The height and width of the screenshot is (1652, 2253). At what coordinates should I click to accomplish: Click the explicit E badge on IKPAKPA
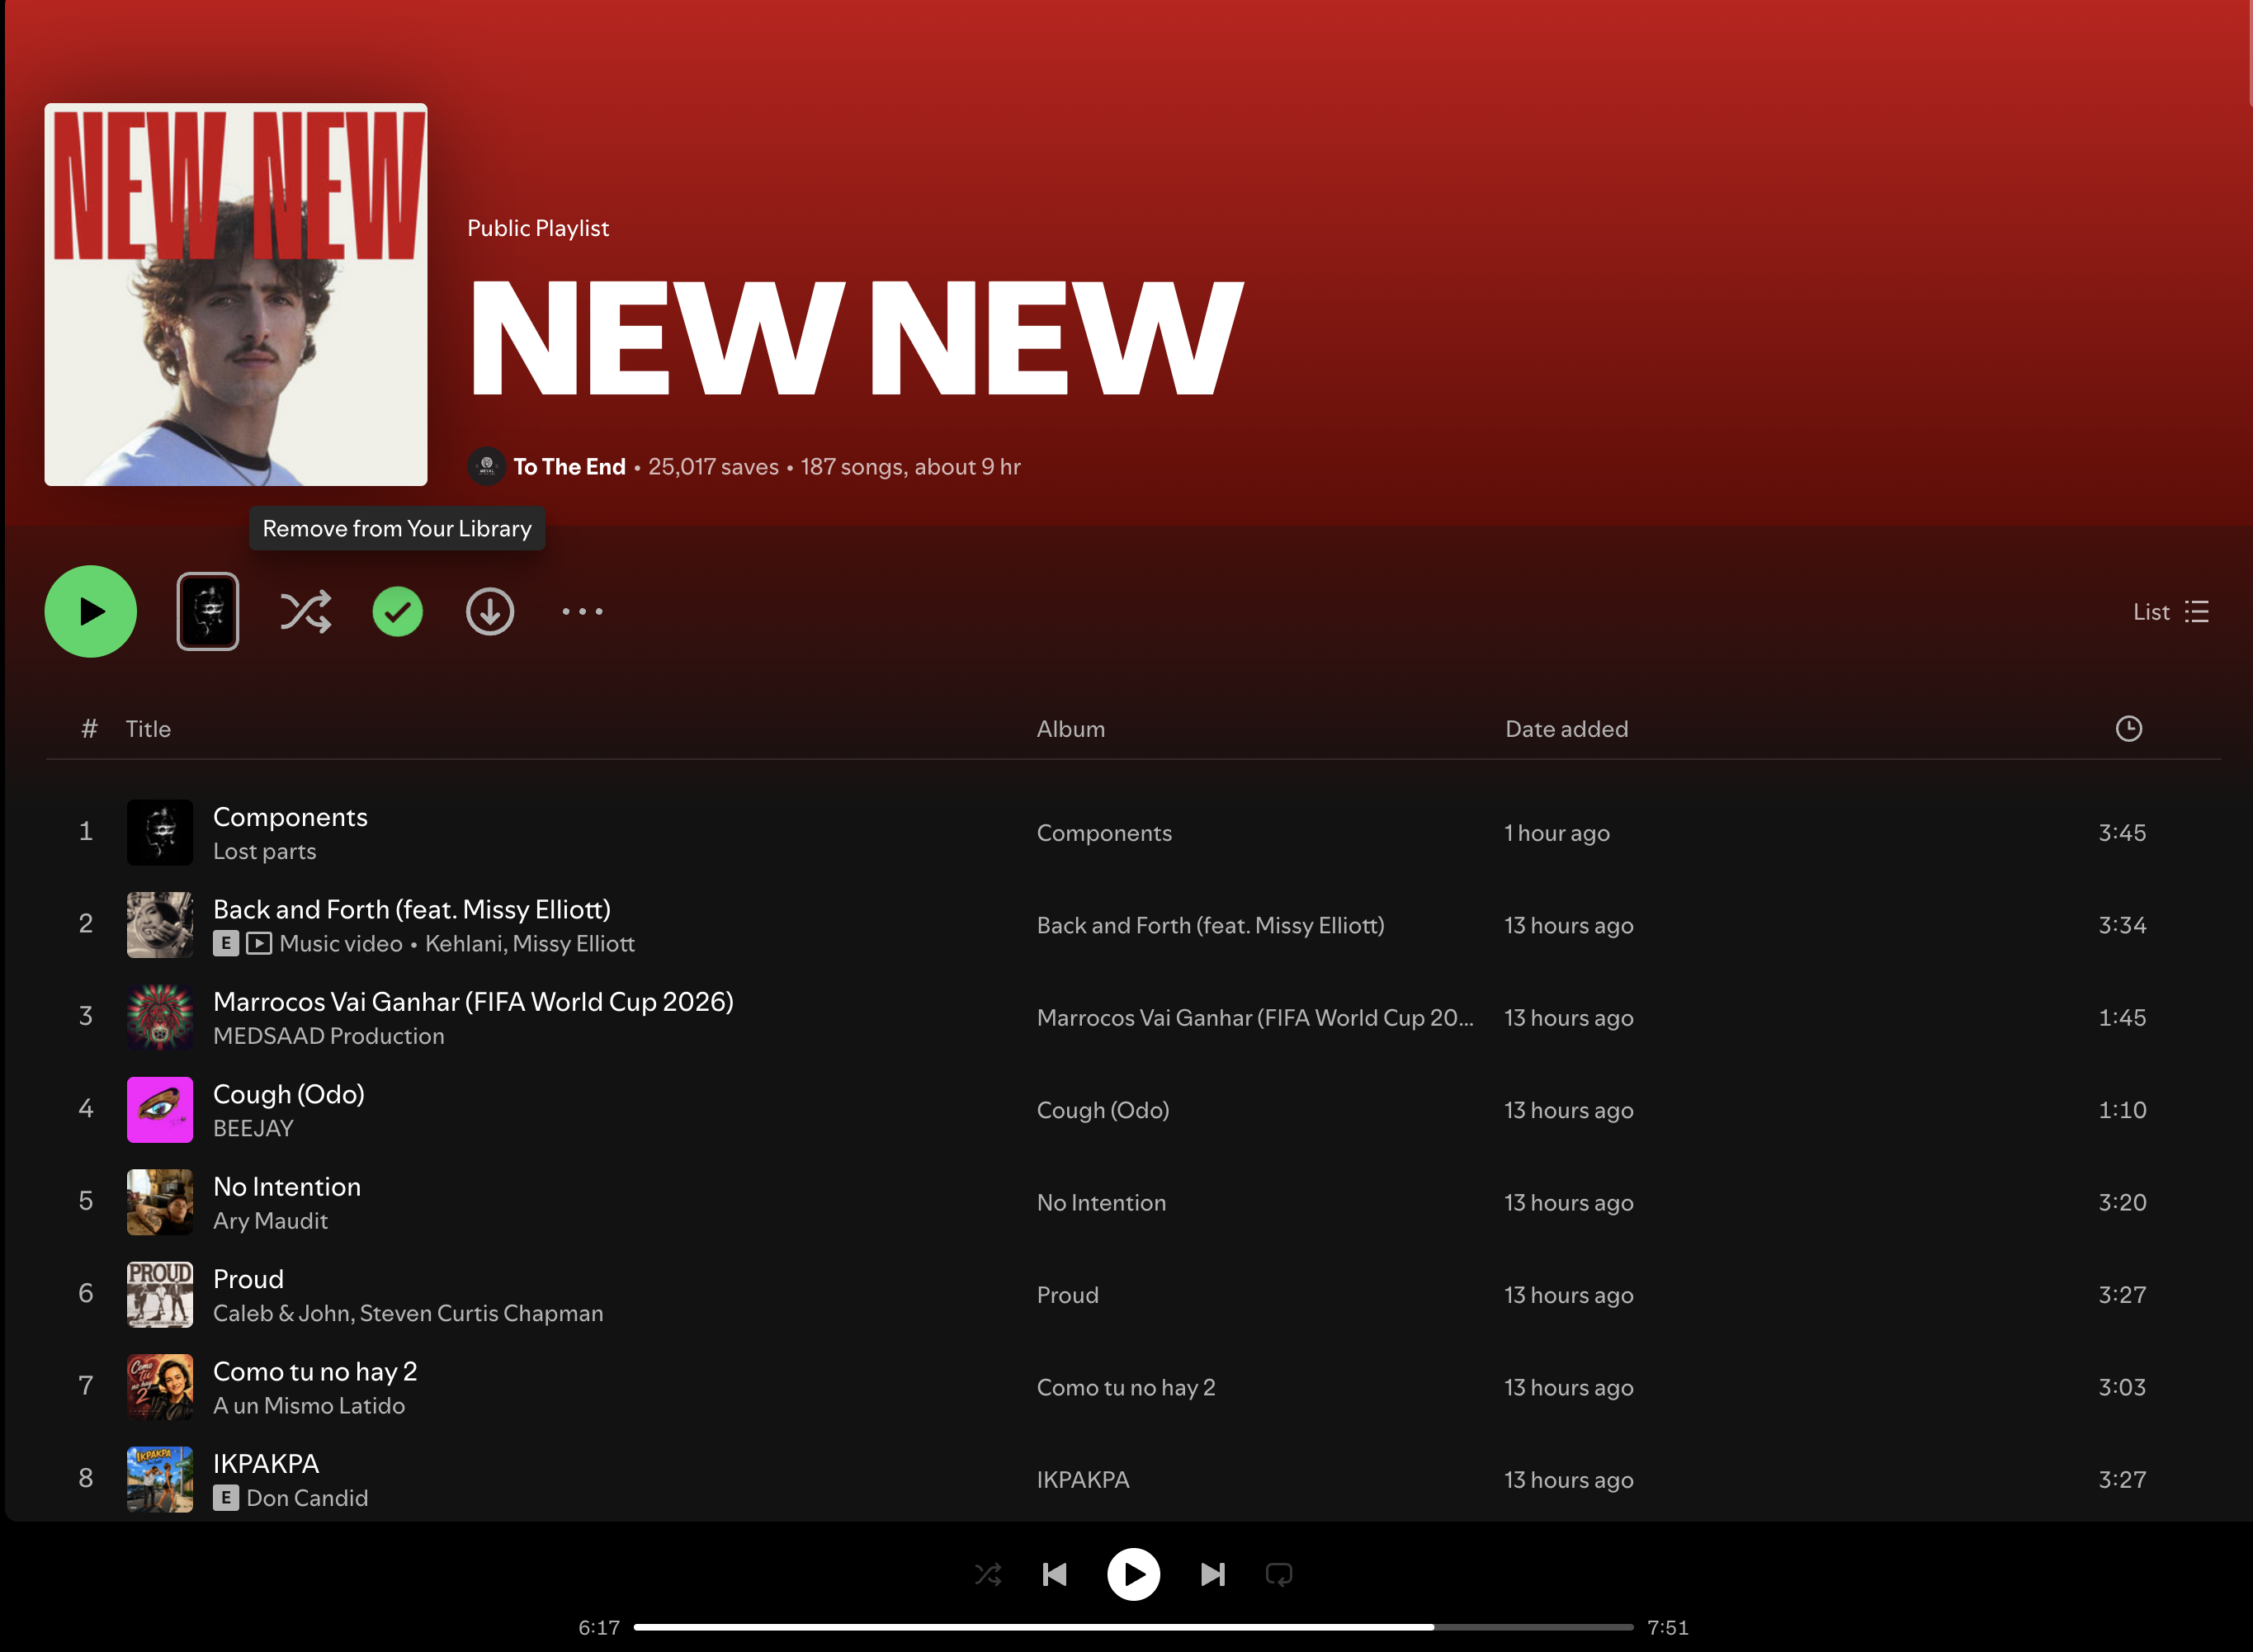point(226,1498)
